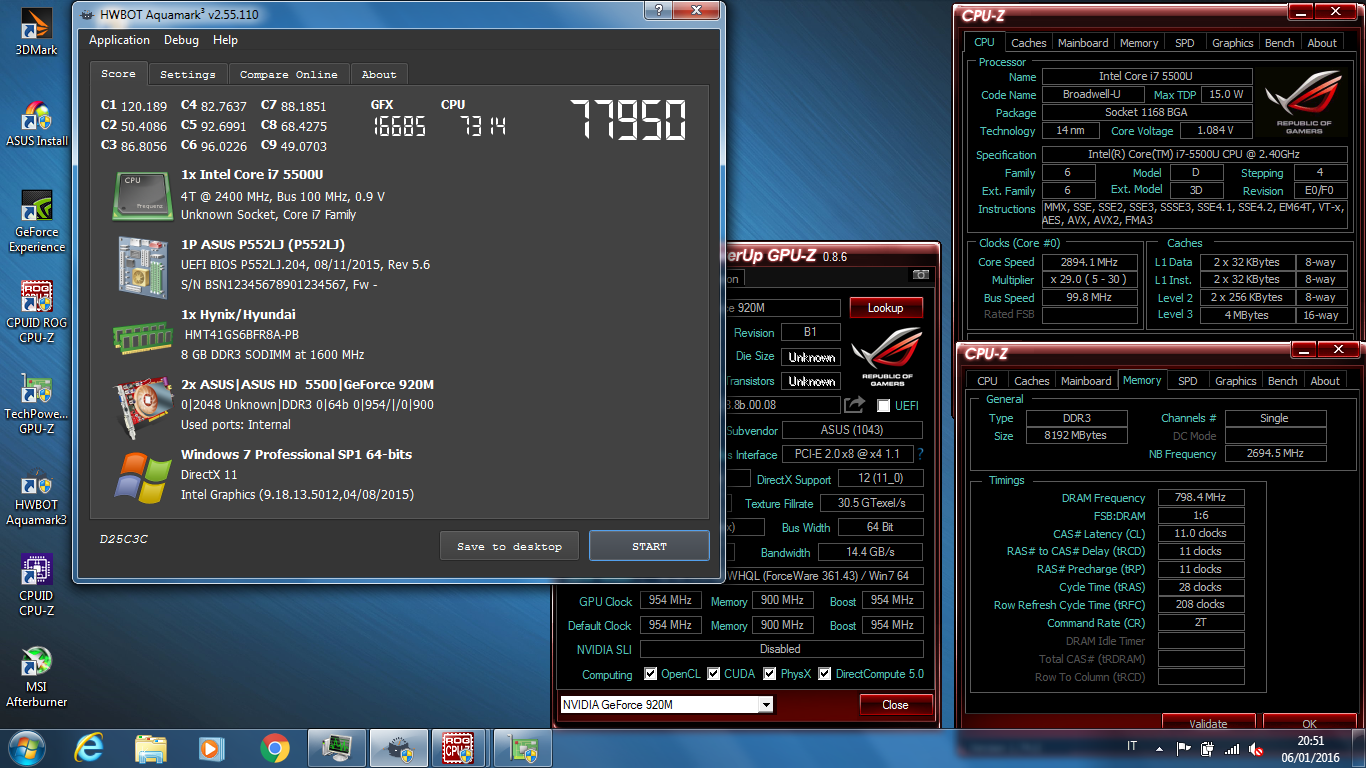
Task: Open Debug menu in Aquamark
Action: click(x=181, y=40)
